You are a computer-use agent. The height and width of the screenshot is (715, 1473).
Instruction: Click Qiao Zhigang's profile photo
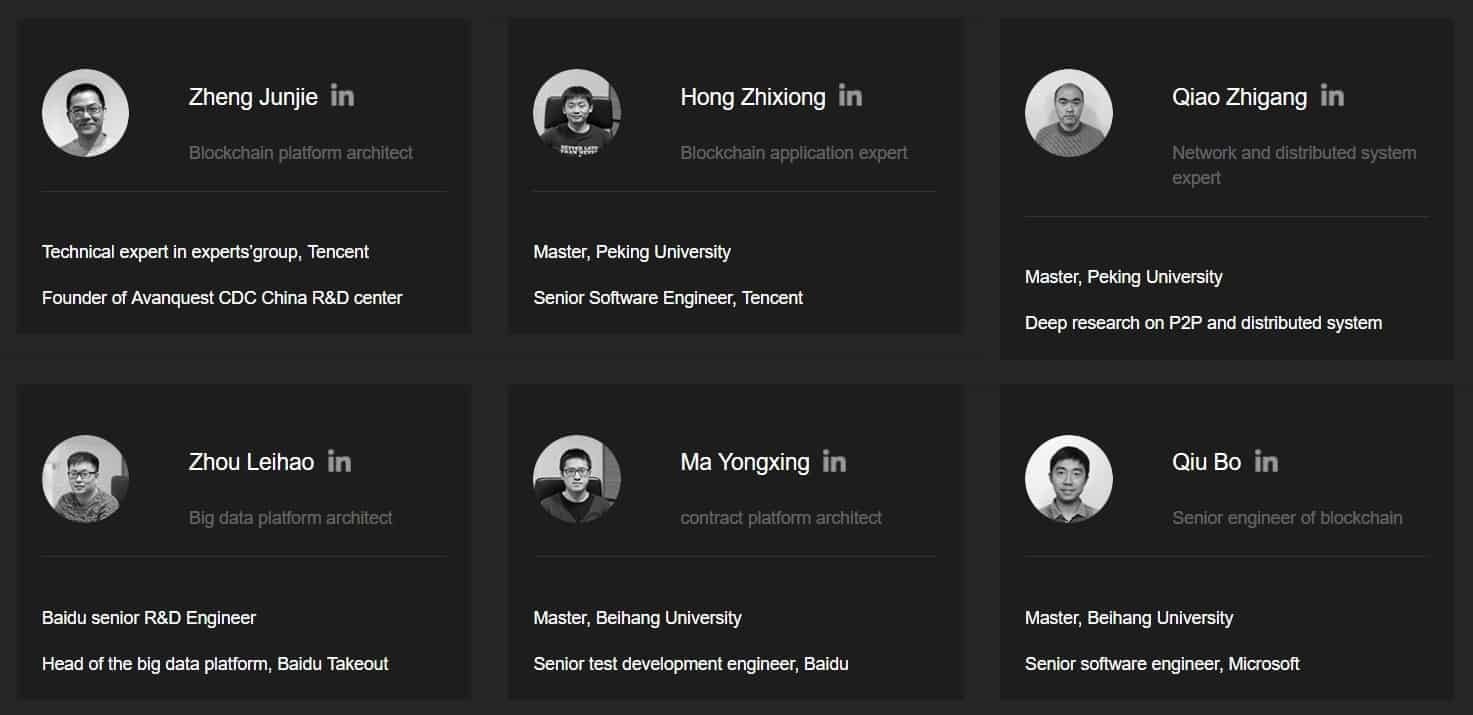1068,113
